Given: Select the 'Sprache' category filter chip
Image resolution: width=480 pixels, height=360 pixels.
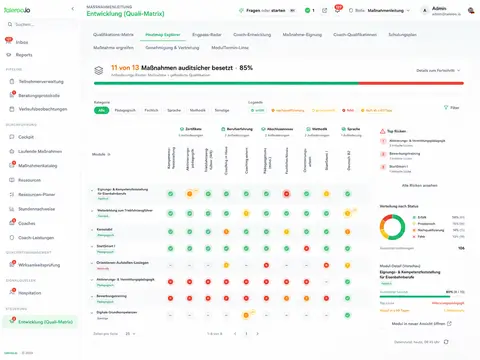Looking at the screenshot, I should [174, 110].
